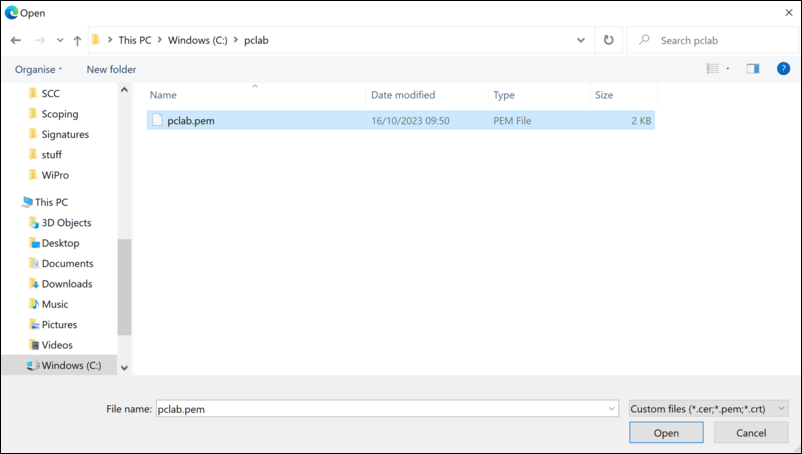Screen dimensions: 802x454
Task: Open the file type filter dropdown
Action: point(709,408)
